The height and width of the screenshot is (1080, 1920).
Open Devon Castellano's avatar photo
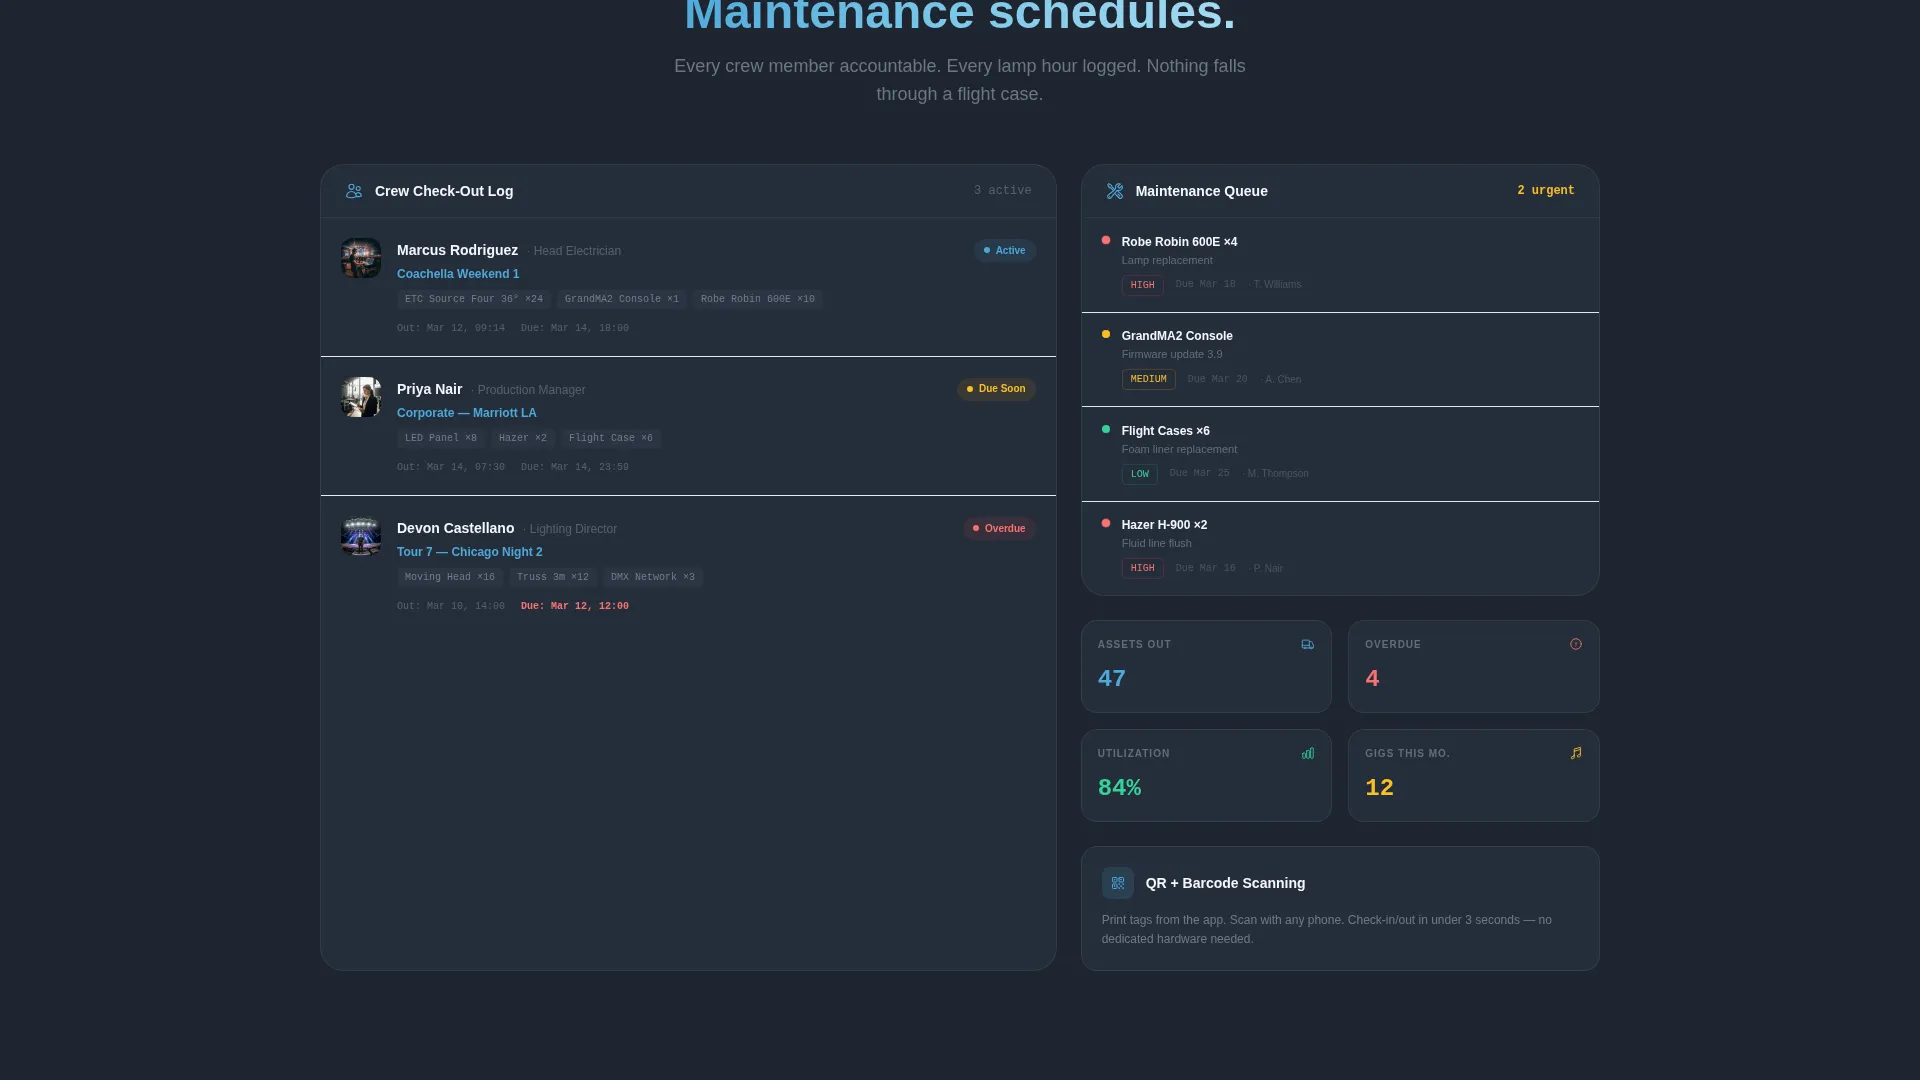click(361, 536)
